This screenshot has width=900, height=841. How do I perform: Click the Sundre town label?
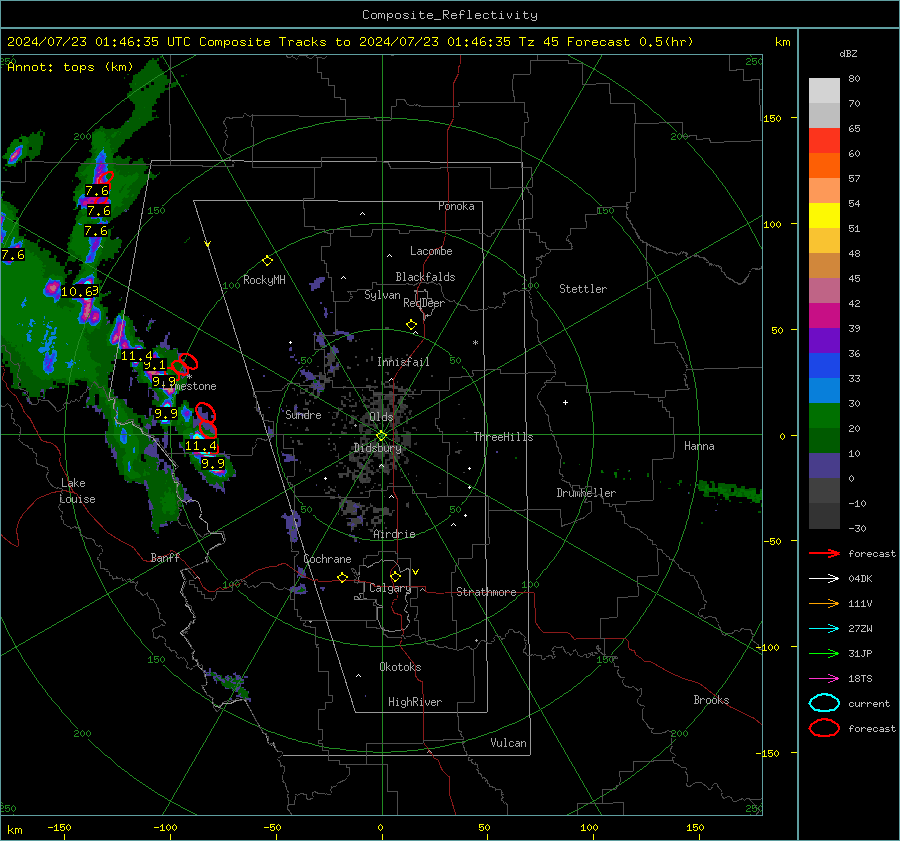[303, 414]
